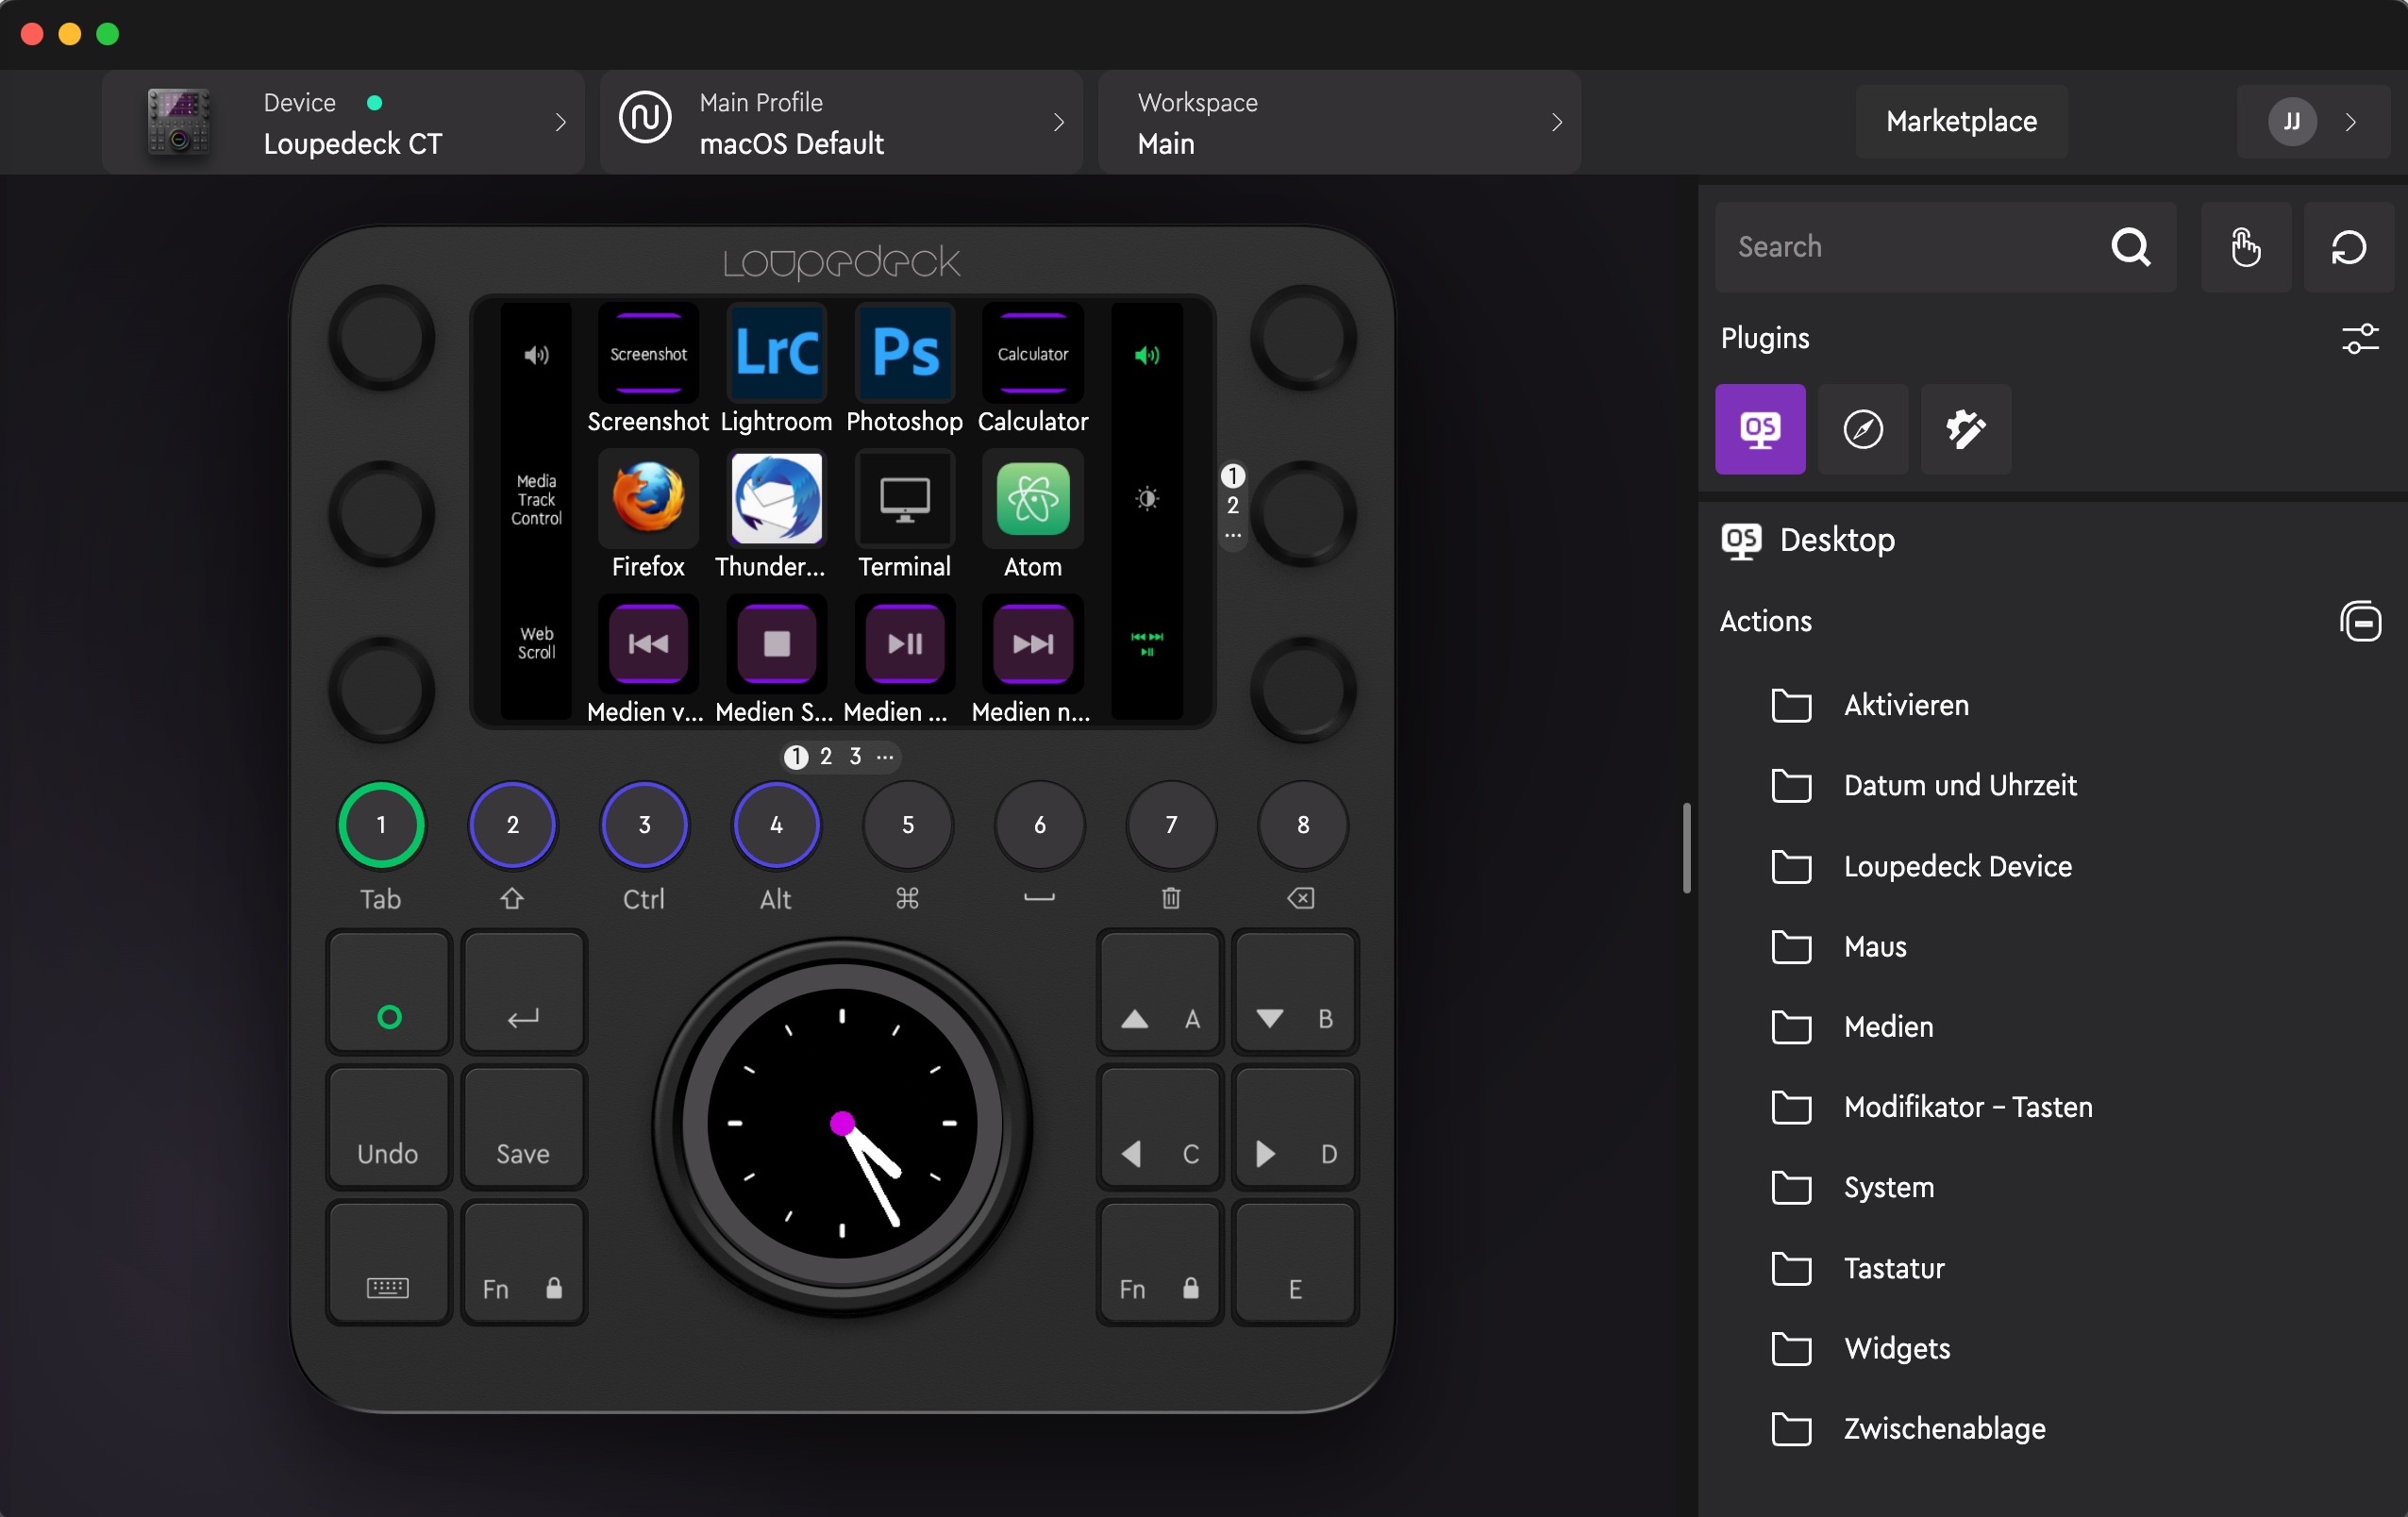Image resolution: width=2408 pixels, height=1517 pixels.
Task: Select the Firefox touch button
Action: 648,498
